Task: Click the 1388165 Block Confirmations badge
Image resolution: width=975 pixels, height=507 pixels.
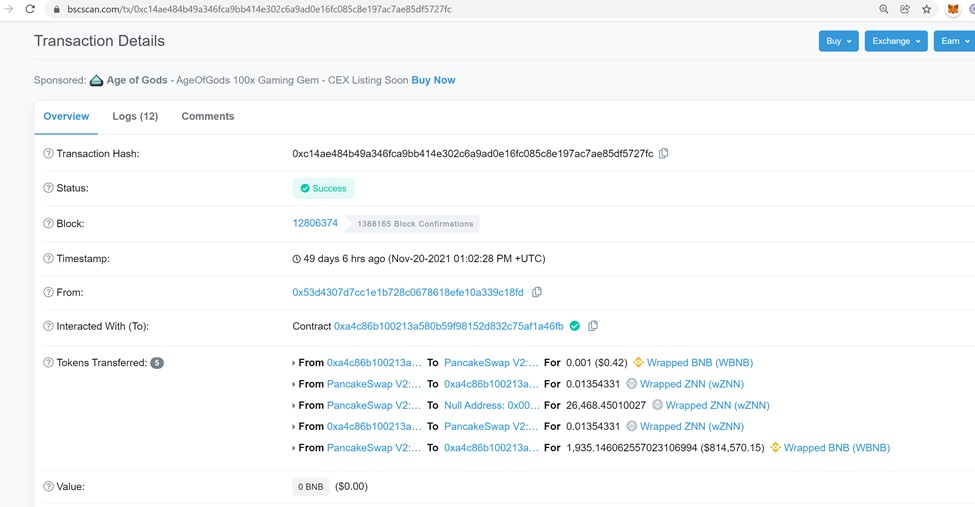Action: pos(413,224)
